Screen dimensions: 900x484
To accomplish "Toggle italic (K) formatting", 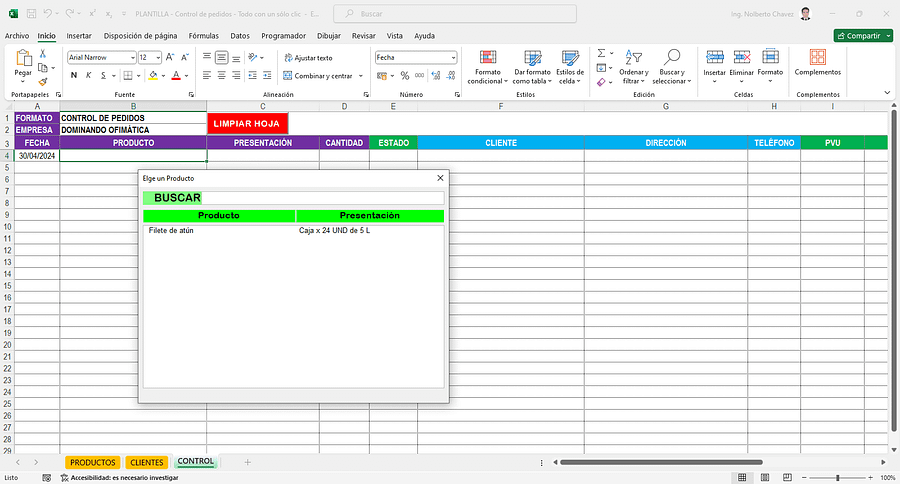I will 88,75.
